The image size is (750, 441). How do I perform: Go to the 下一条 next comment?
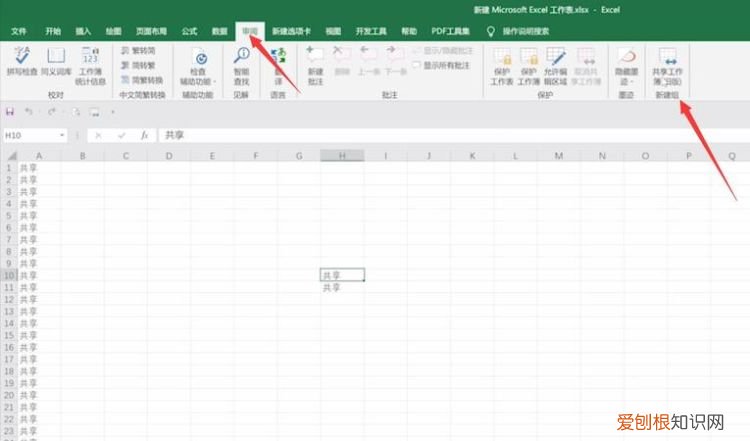pos(395,61)
